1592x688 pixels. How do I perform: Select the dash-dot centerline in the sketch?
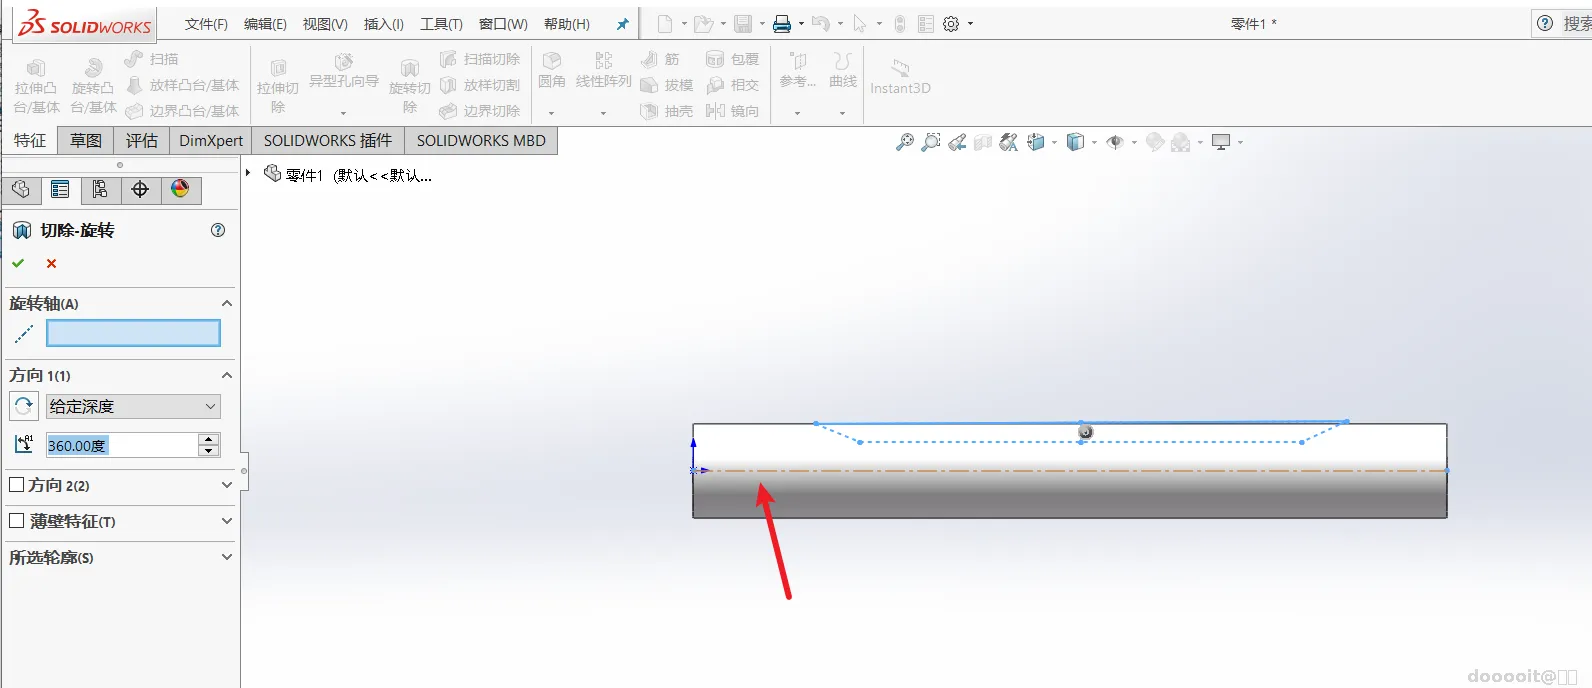click(x=1070, y=470)
